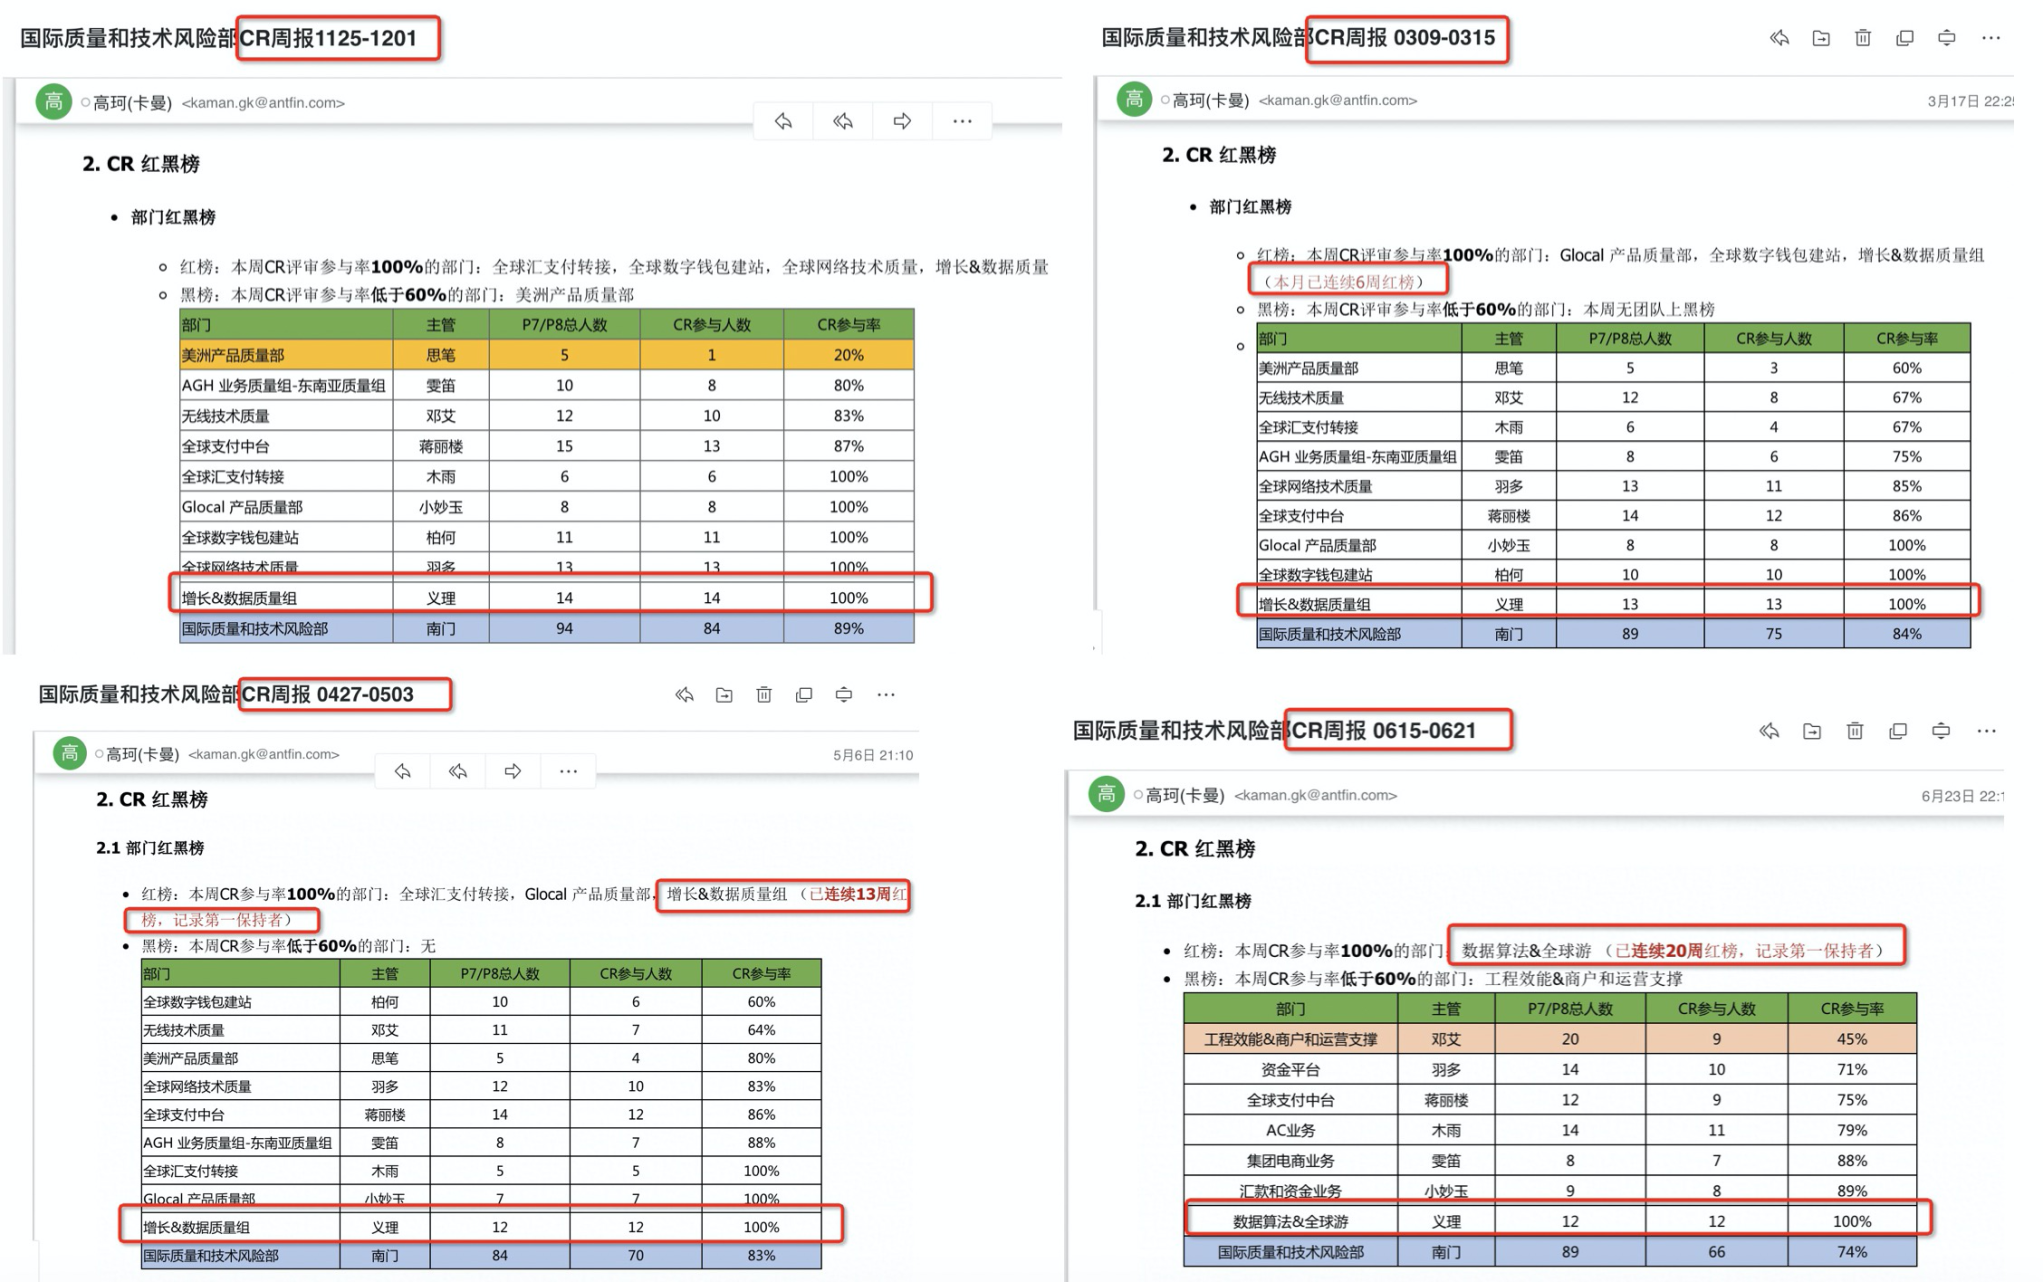Click move-to-folder icon in 0309-0315 email header
The height and width of the screenshot is (1282, 2043).
coord(1821,38)
